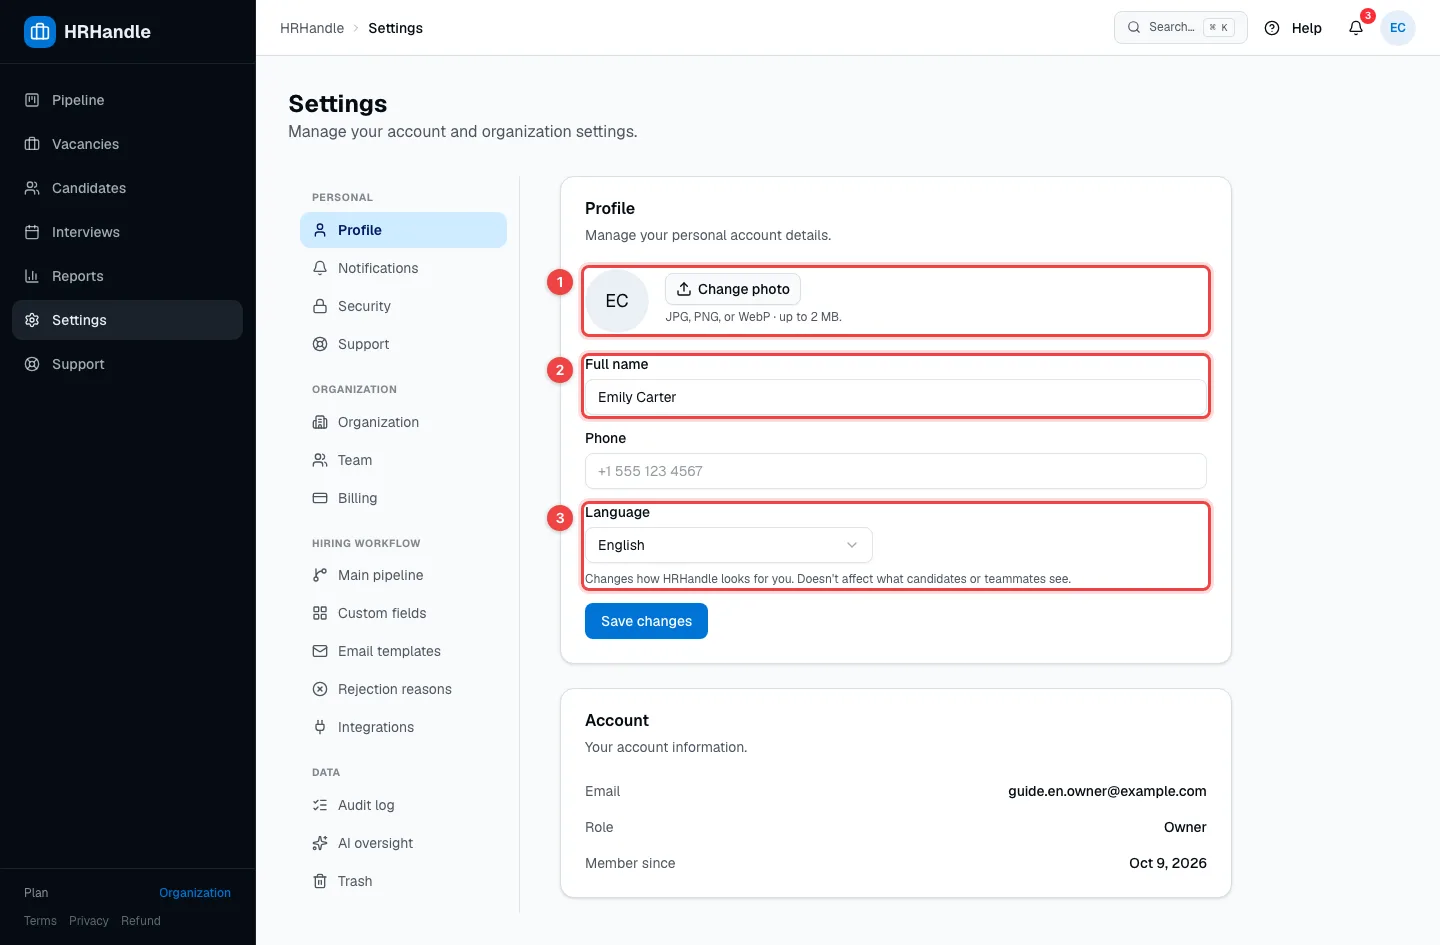
Task: Open Pipeline in the main sidebar
Action: [127, 100]
